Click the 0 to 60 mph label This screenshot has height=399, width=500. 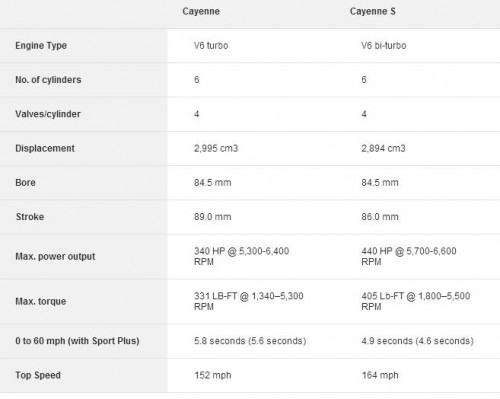click(x=77, y=341)
